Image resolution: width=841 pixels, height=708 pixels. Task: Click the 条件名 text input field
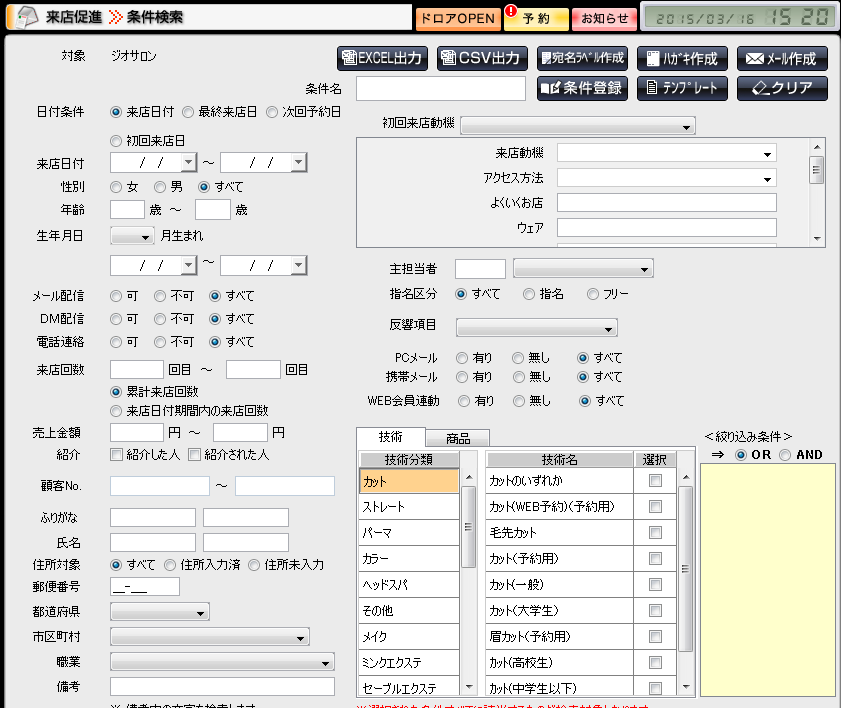440,89
